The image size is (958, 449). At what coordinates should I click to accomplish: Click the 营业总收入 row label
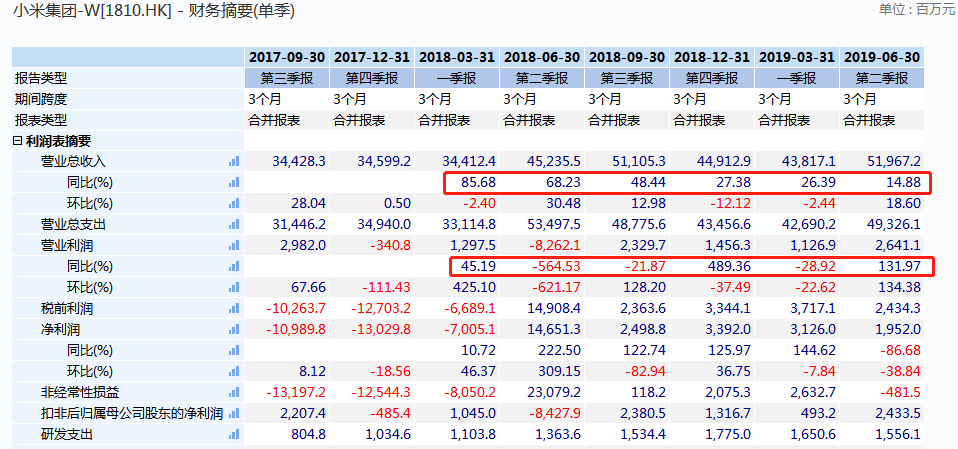click(x=73, y=162)
